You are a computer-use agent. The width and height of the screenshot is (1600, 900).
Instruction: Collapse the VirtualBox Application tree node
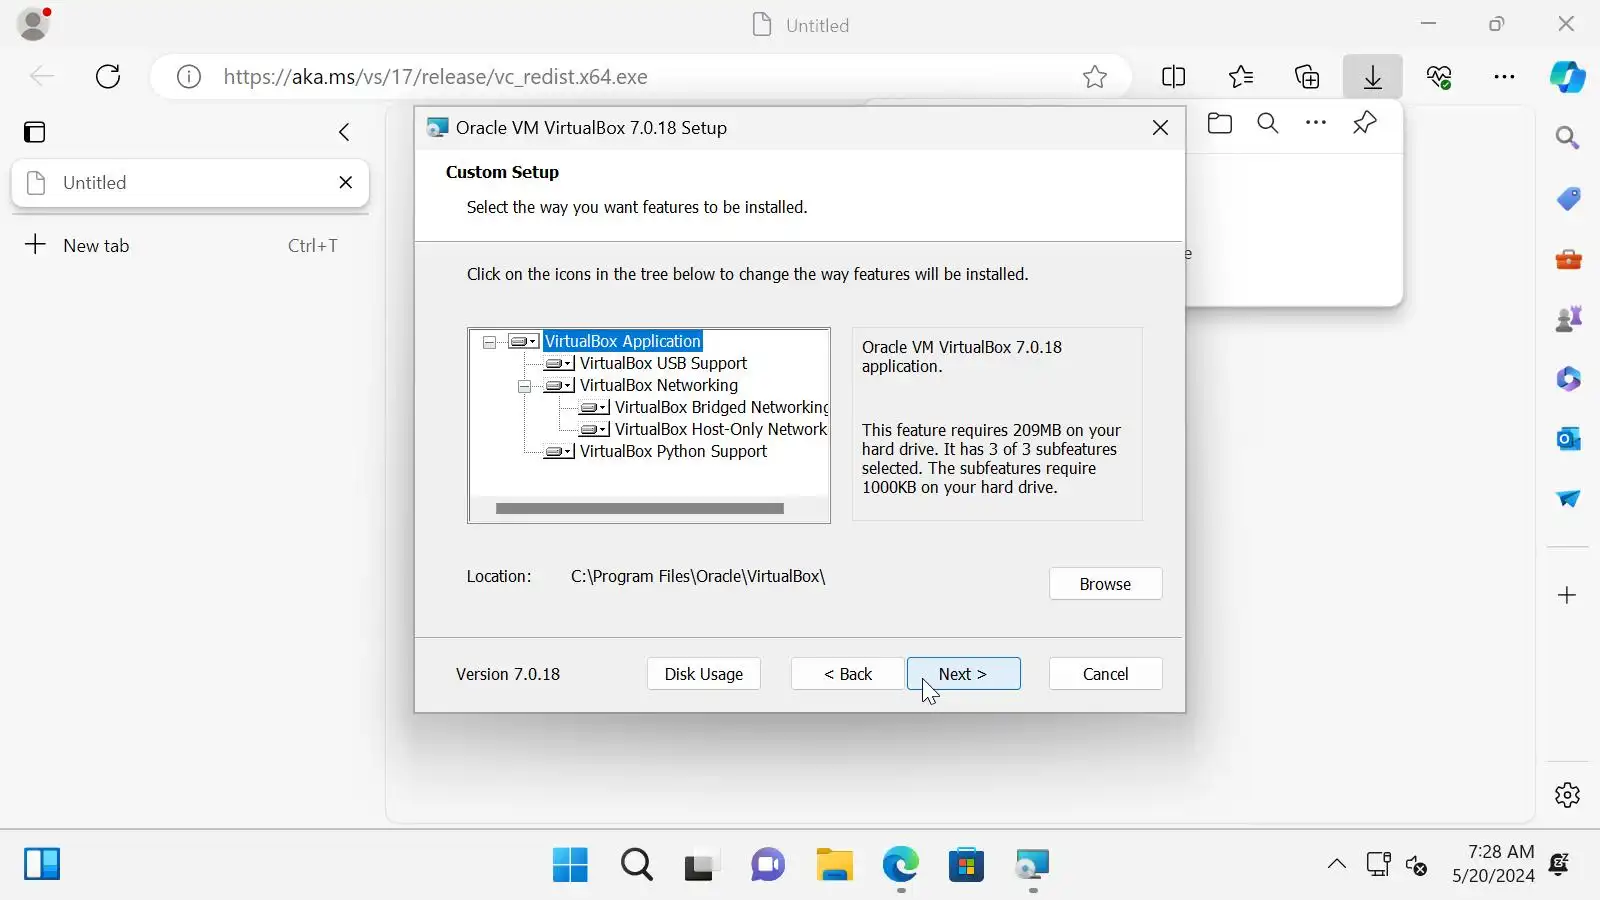click(x=489, y=342)
